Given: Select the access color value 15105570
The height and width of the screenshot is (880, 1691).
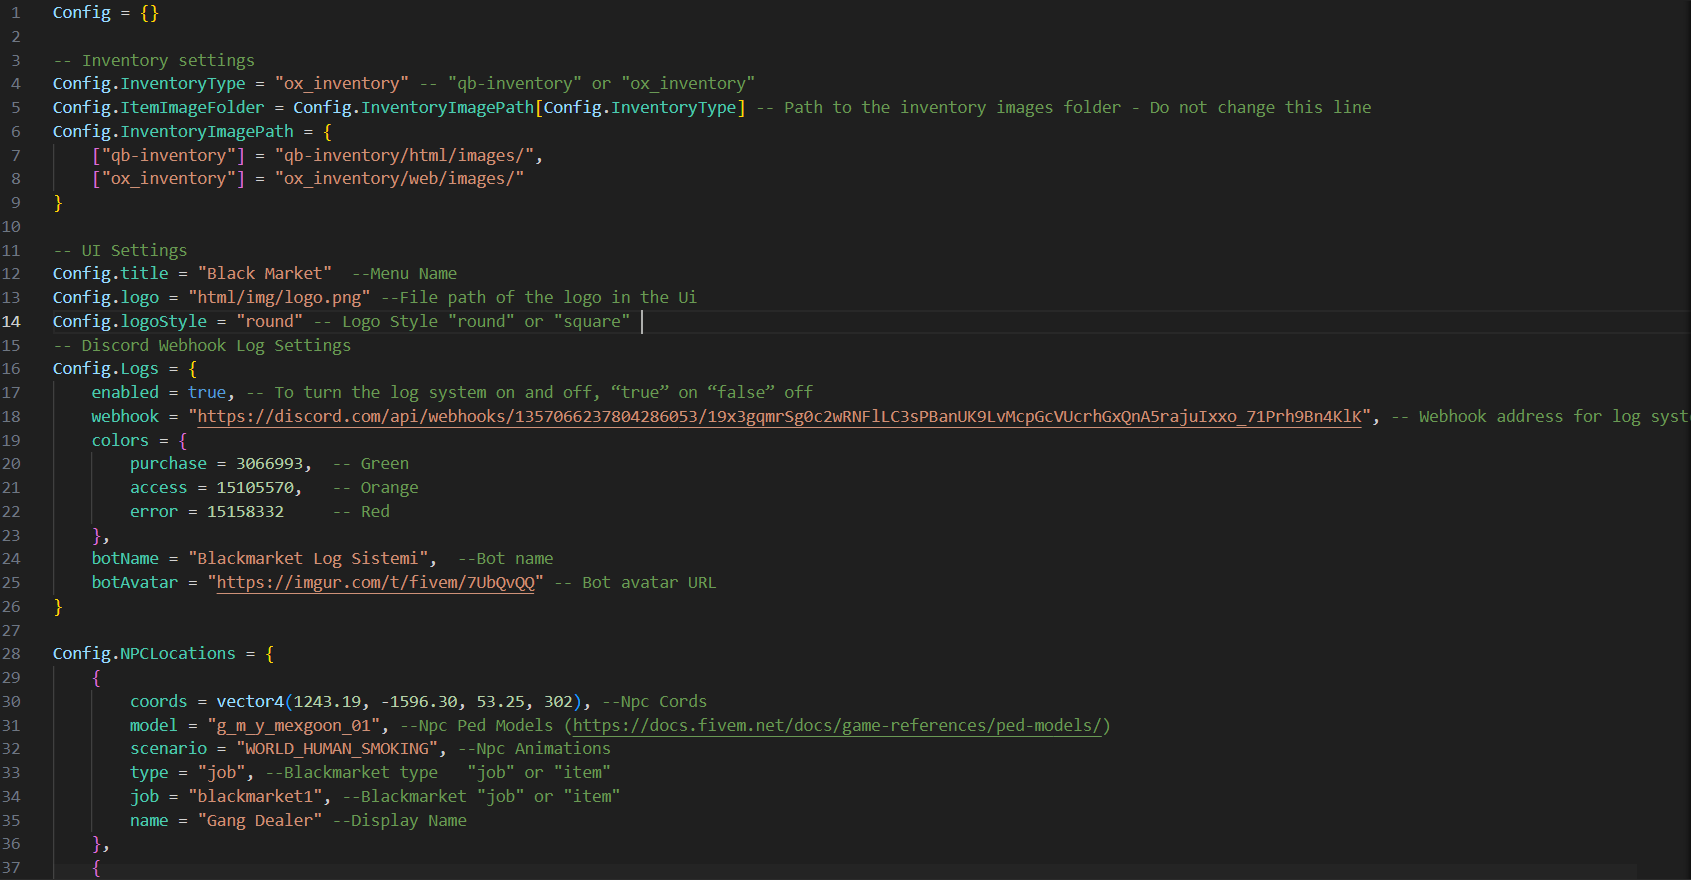Looking at the screenshot, I should tap(255, 487).
